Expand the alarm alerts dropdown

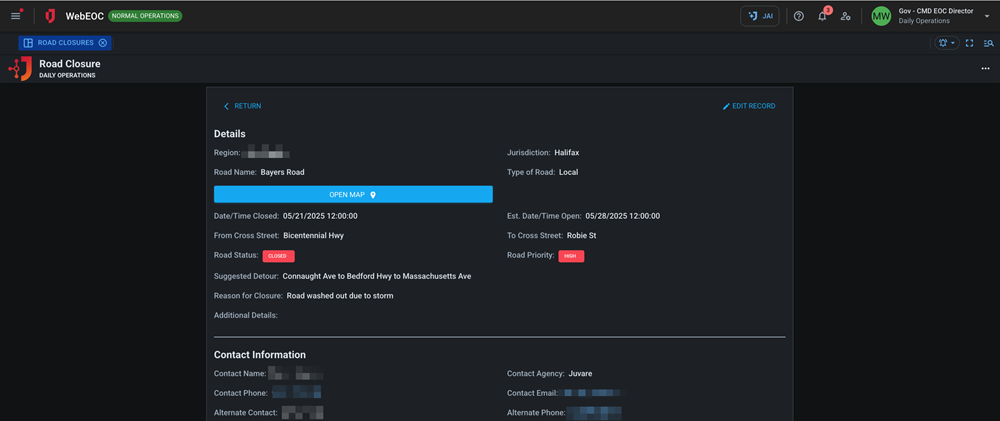(946, 43)
